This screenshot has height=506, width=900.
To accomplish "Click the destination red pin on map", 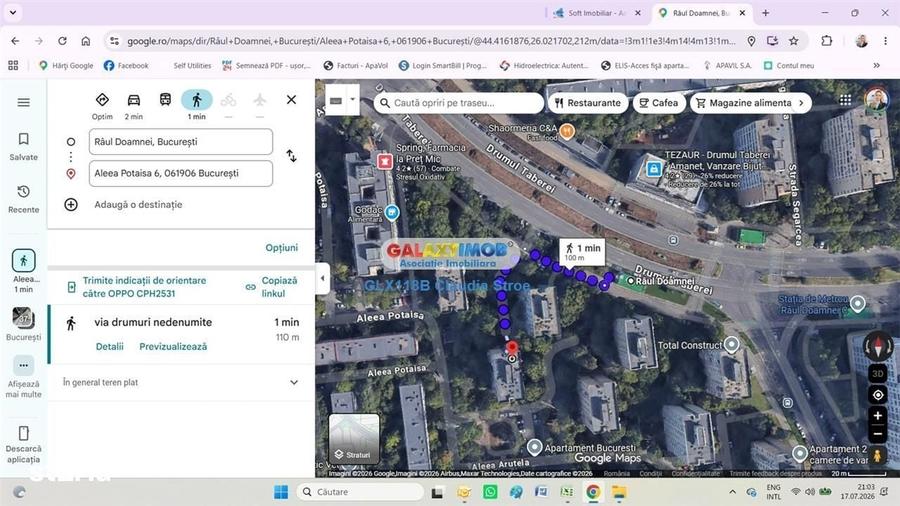I will tap(512, 348).
